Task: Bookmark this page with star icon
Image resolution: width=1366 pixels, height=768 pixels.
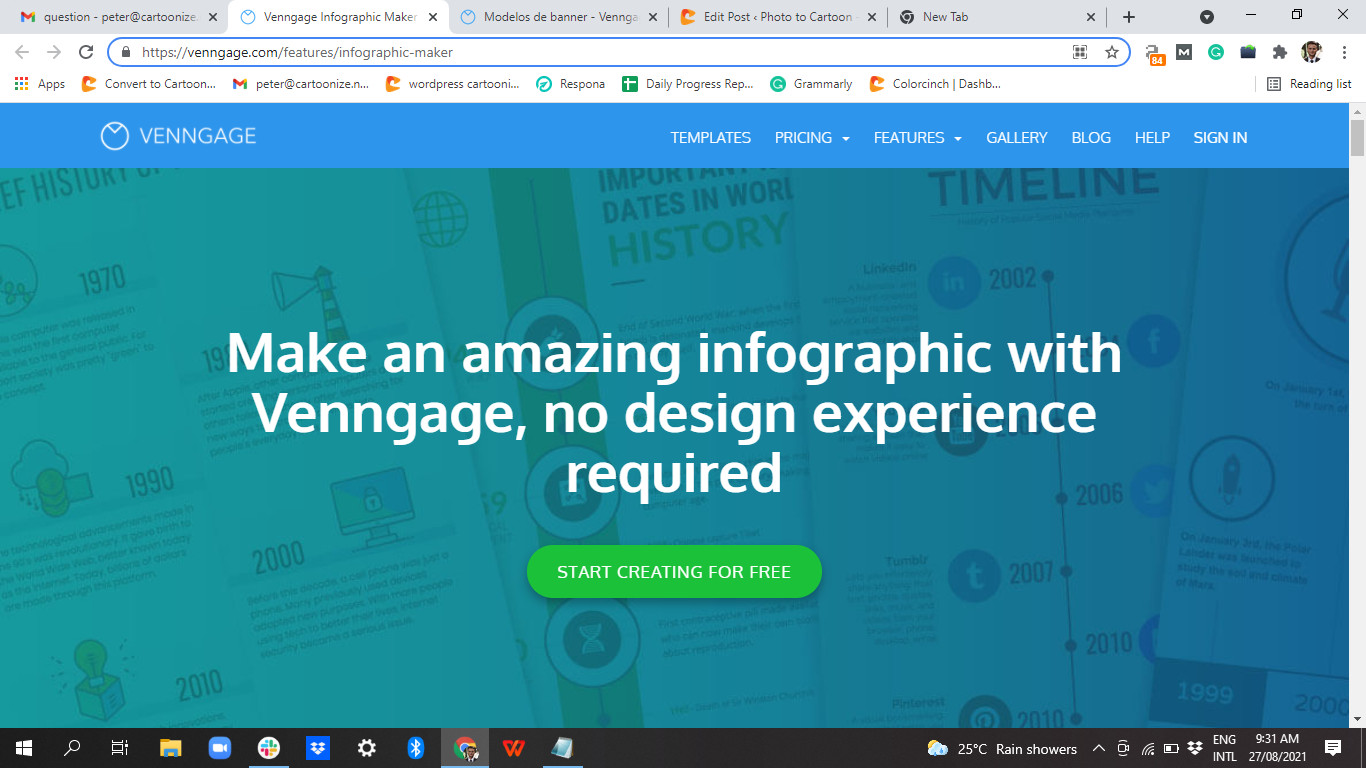Action: [x=1112, y=52]
